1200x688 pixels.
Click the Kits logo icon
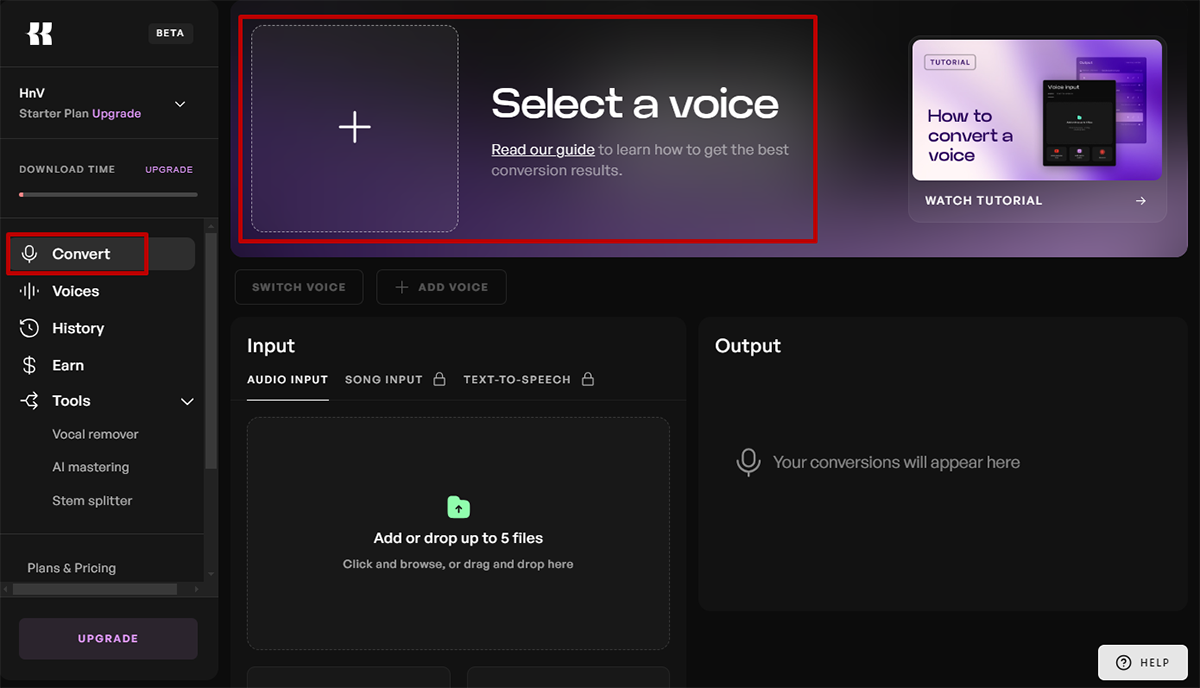(40, 33)
